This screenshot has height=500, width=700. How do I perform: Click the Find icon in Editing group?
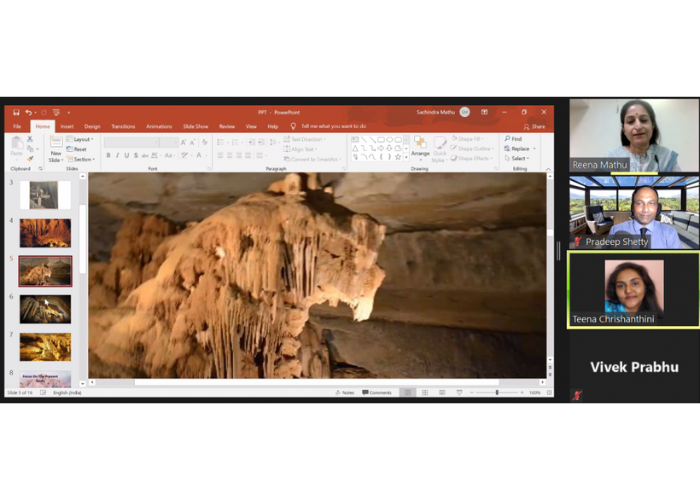click(514, 139)
